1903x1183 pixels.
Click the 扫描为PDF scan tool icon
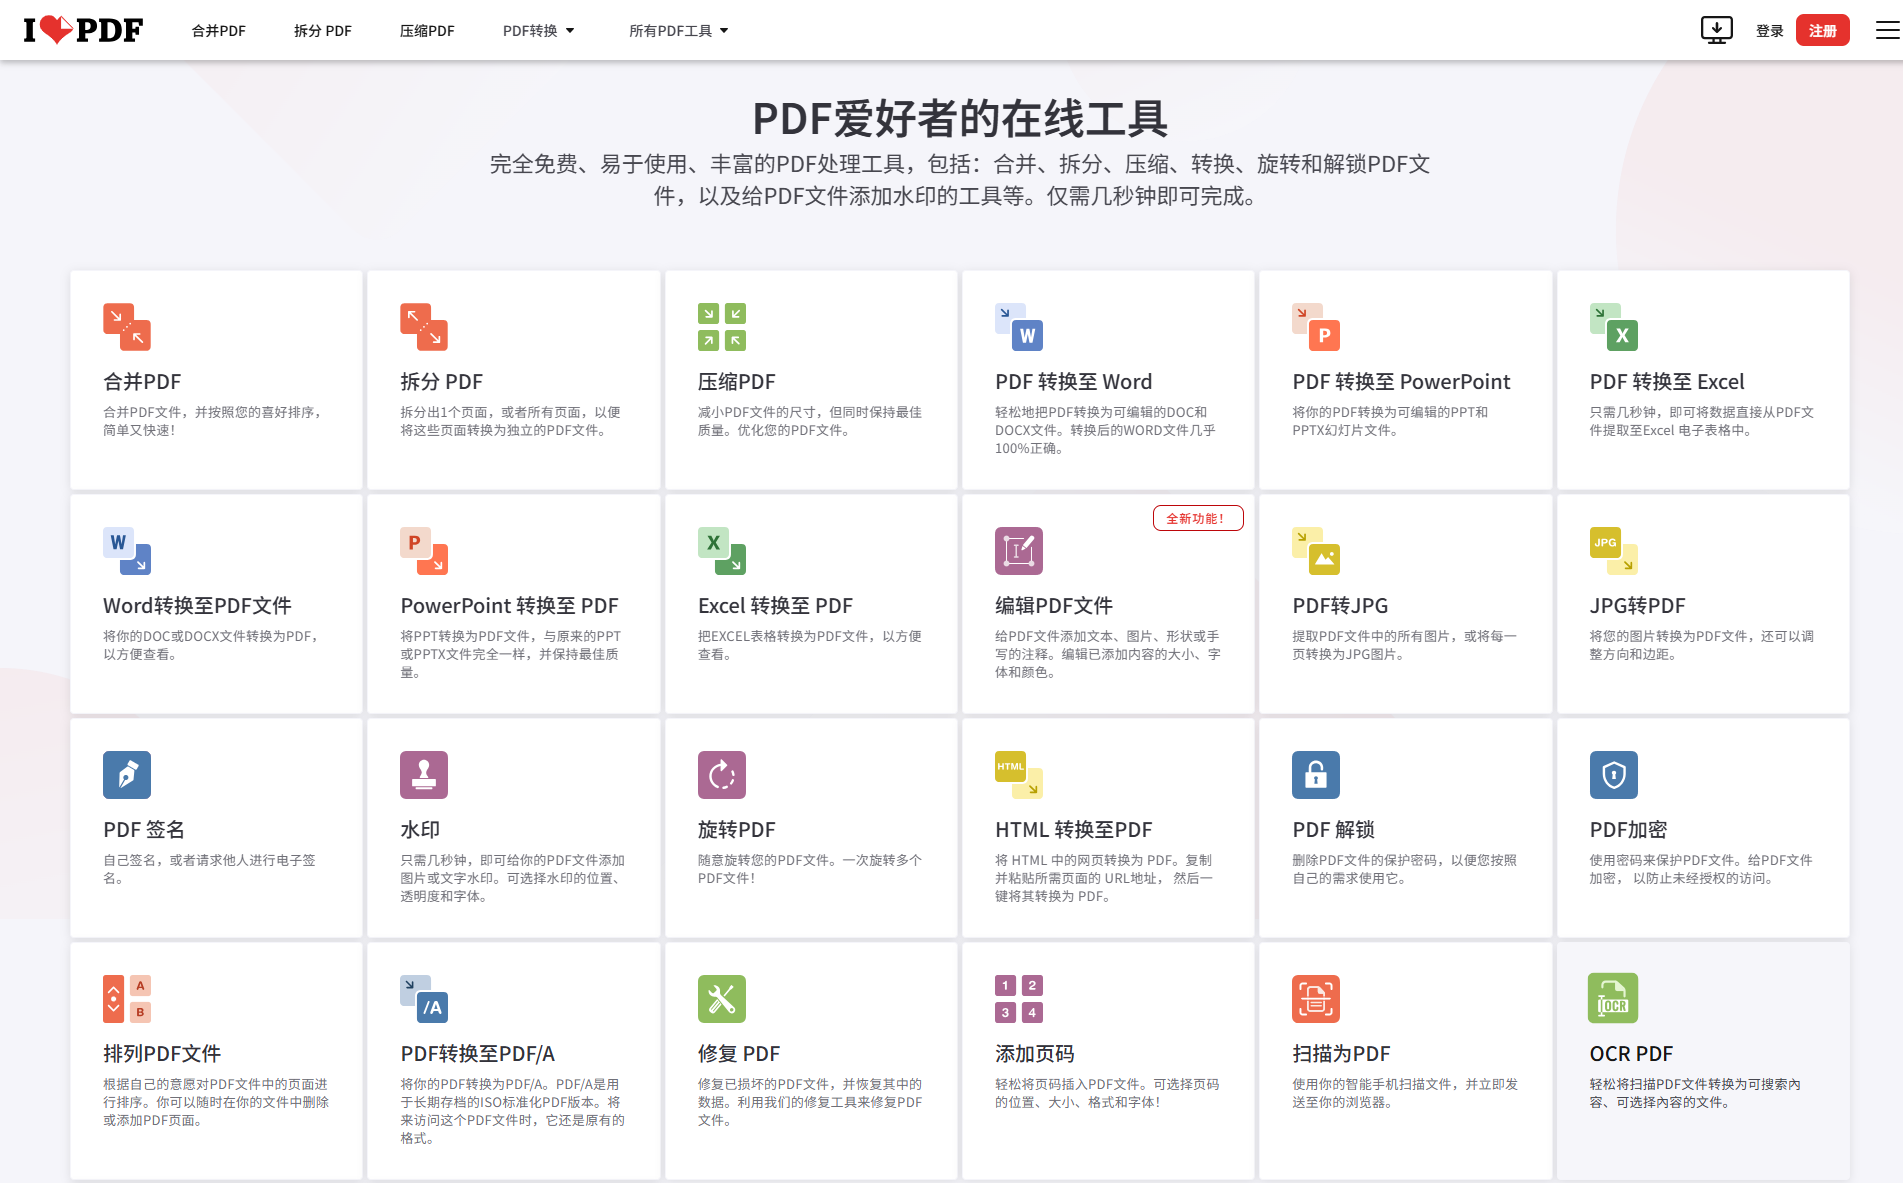1315,997
